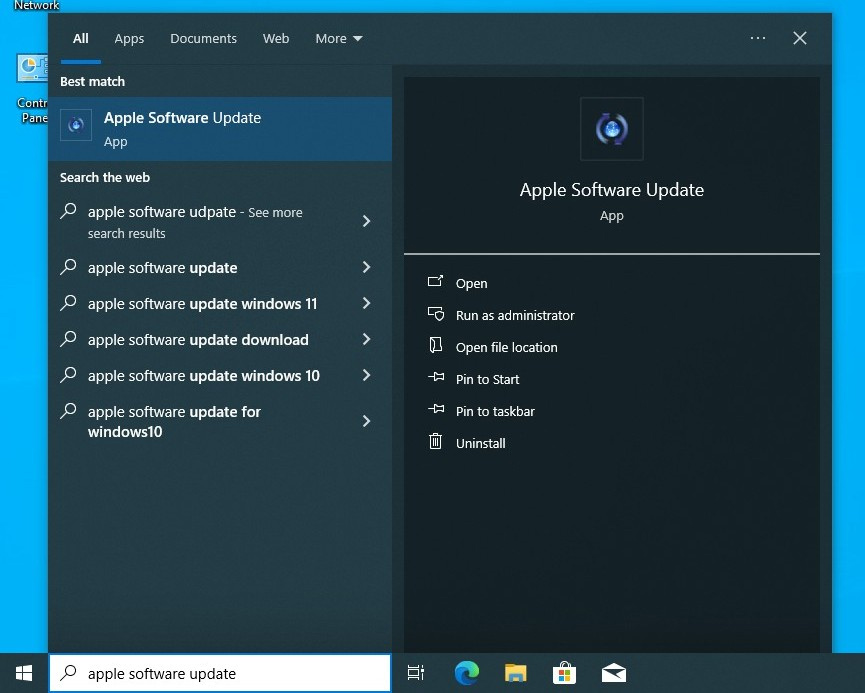Click magnifier icon beside 'apple software udpate' suggestion
The image size is (865, 693).
[x=68, y=211]
